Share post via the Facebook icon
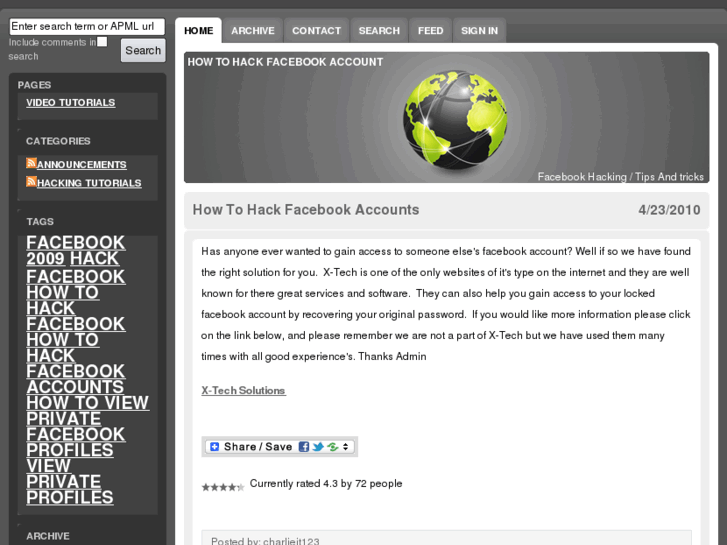The height and width of the screenshot is (545, 727). pos(304,447)
